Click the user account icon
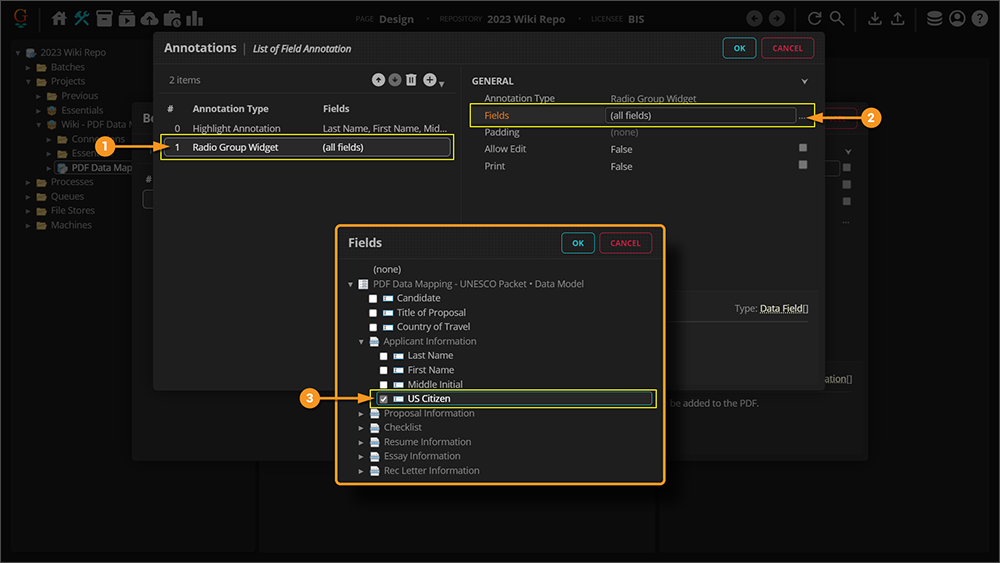 (957, 19)
